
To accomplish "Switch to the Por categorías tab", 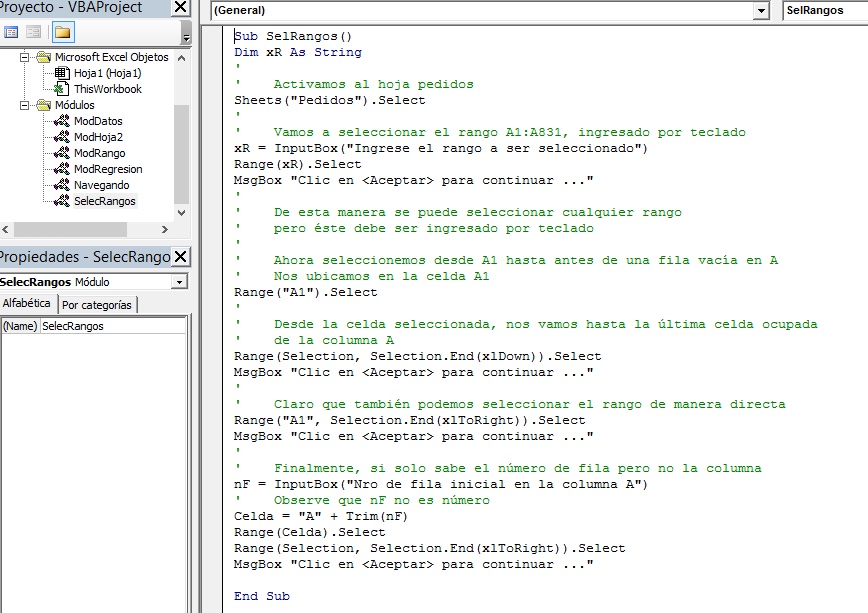I will 97,305.
